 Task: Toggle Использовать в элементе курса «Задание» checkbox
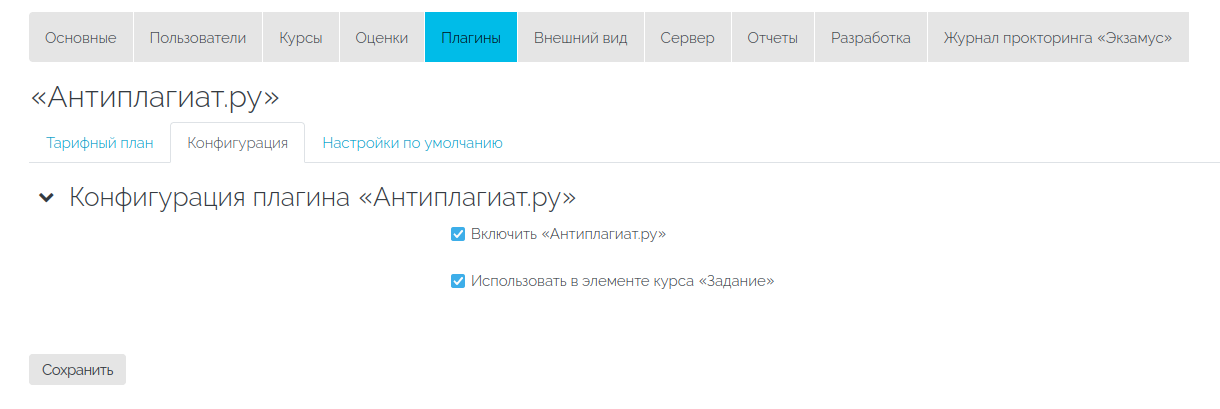pos(458,281)
